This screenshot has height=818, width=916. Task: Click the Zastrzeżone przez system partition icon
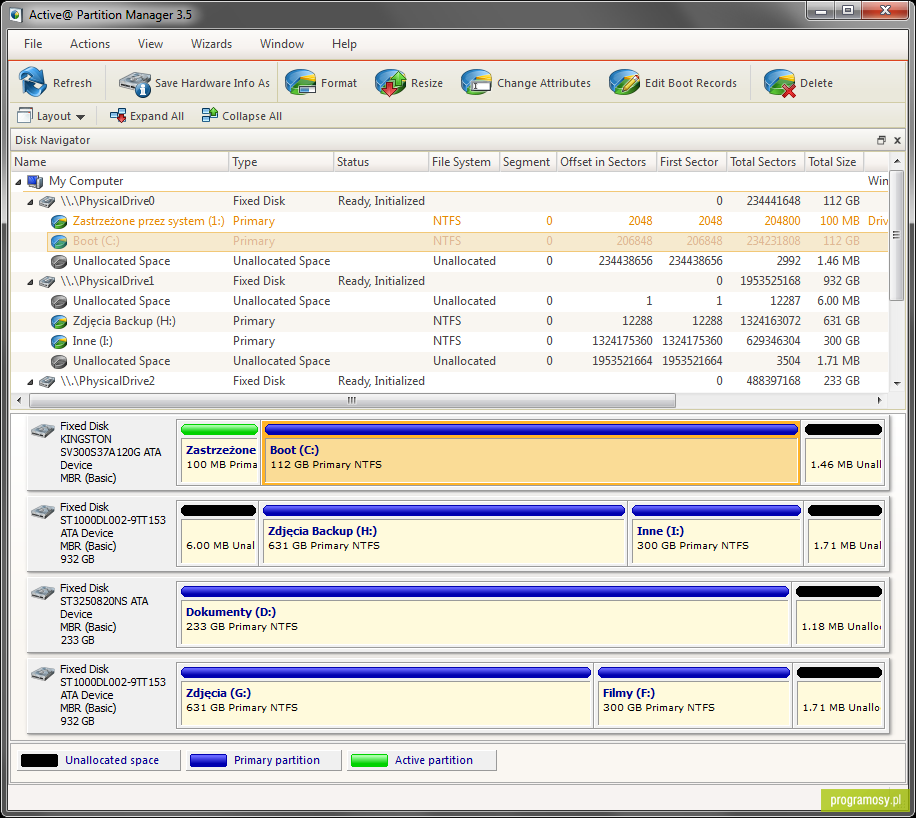click(58, 221)
